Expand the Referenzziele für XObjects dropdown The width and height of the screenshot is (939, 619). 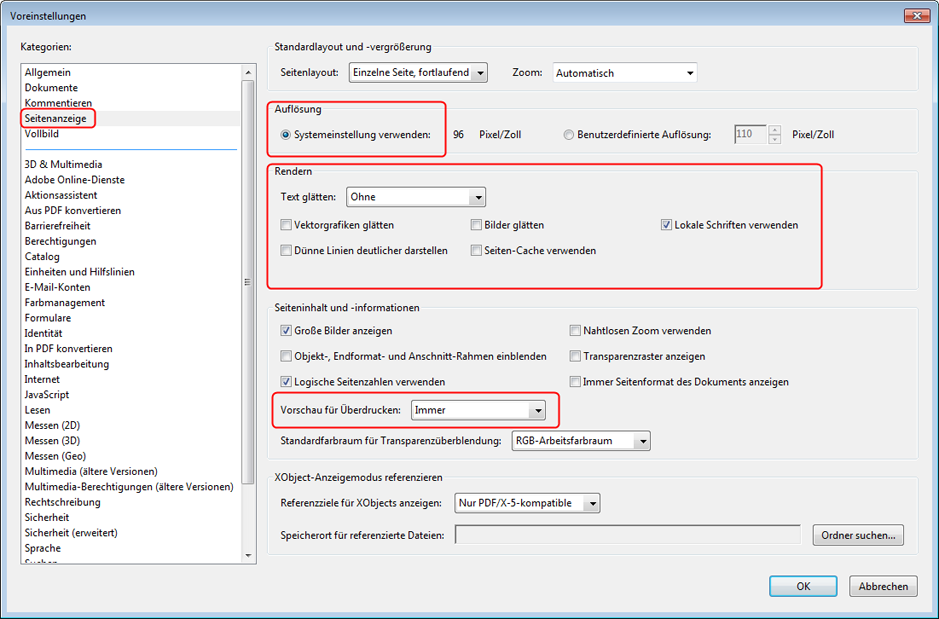(x=527, y=503)
